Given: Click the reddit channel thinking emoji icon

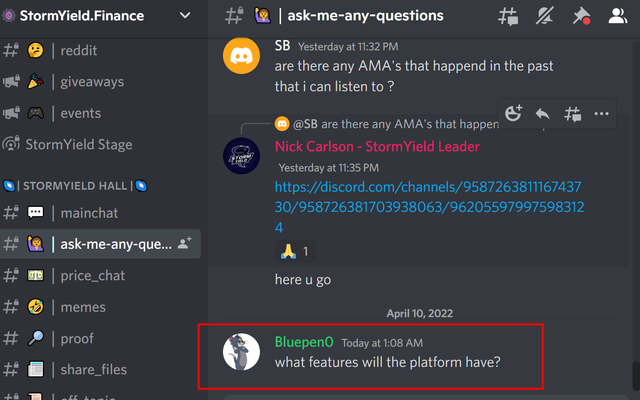Looking at the screenshot, I should click(x=36, y=51).
